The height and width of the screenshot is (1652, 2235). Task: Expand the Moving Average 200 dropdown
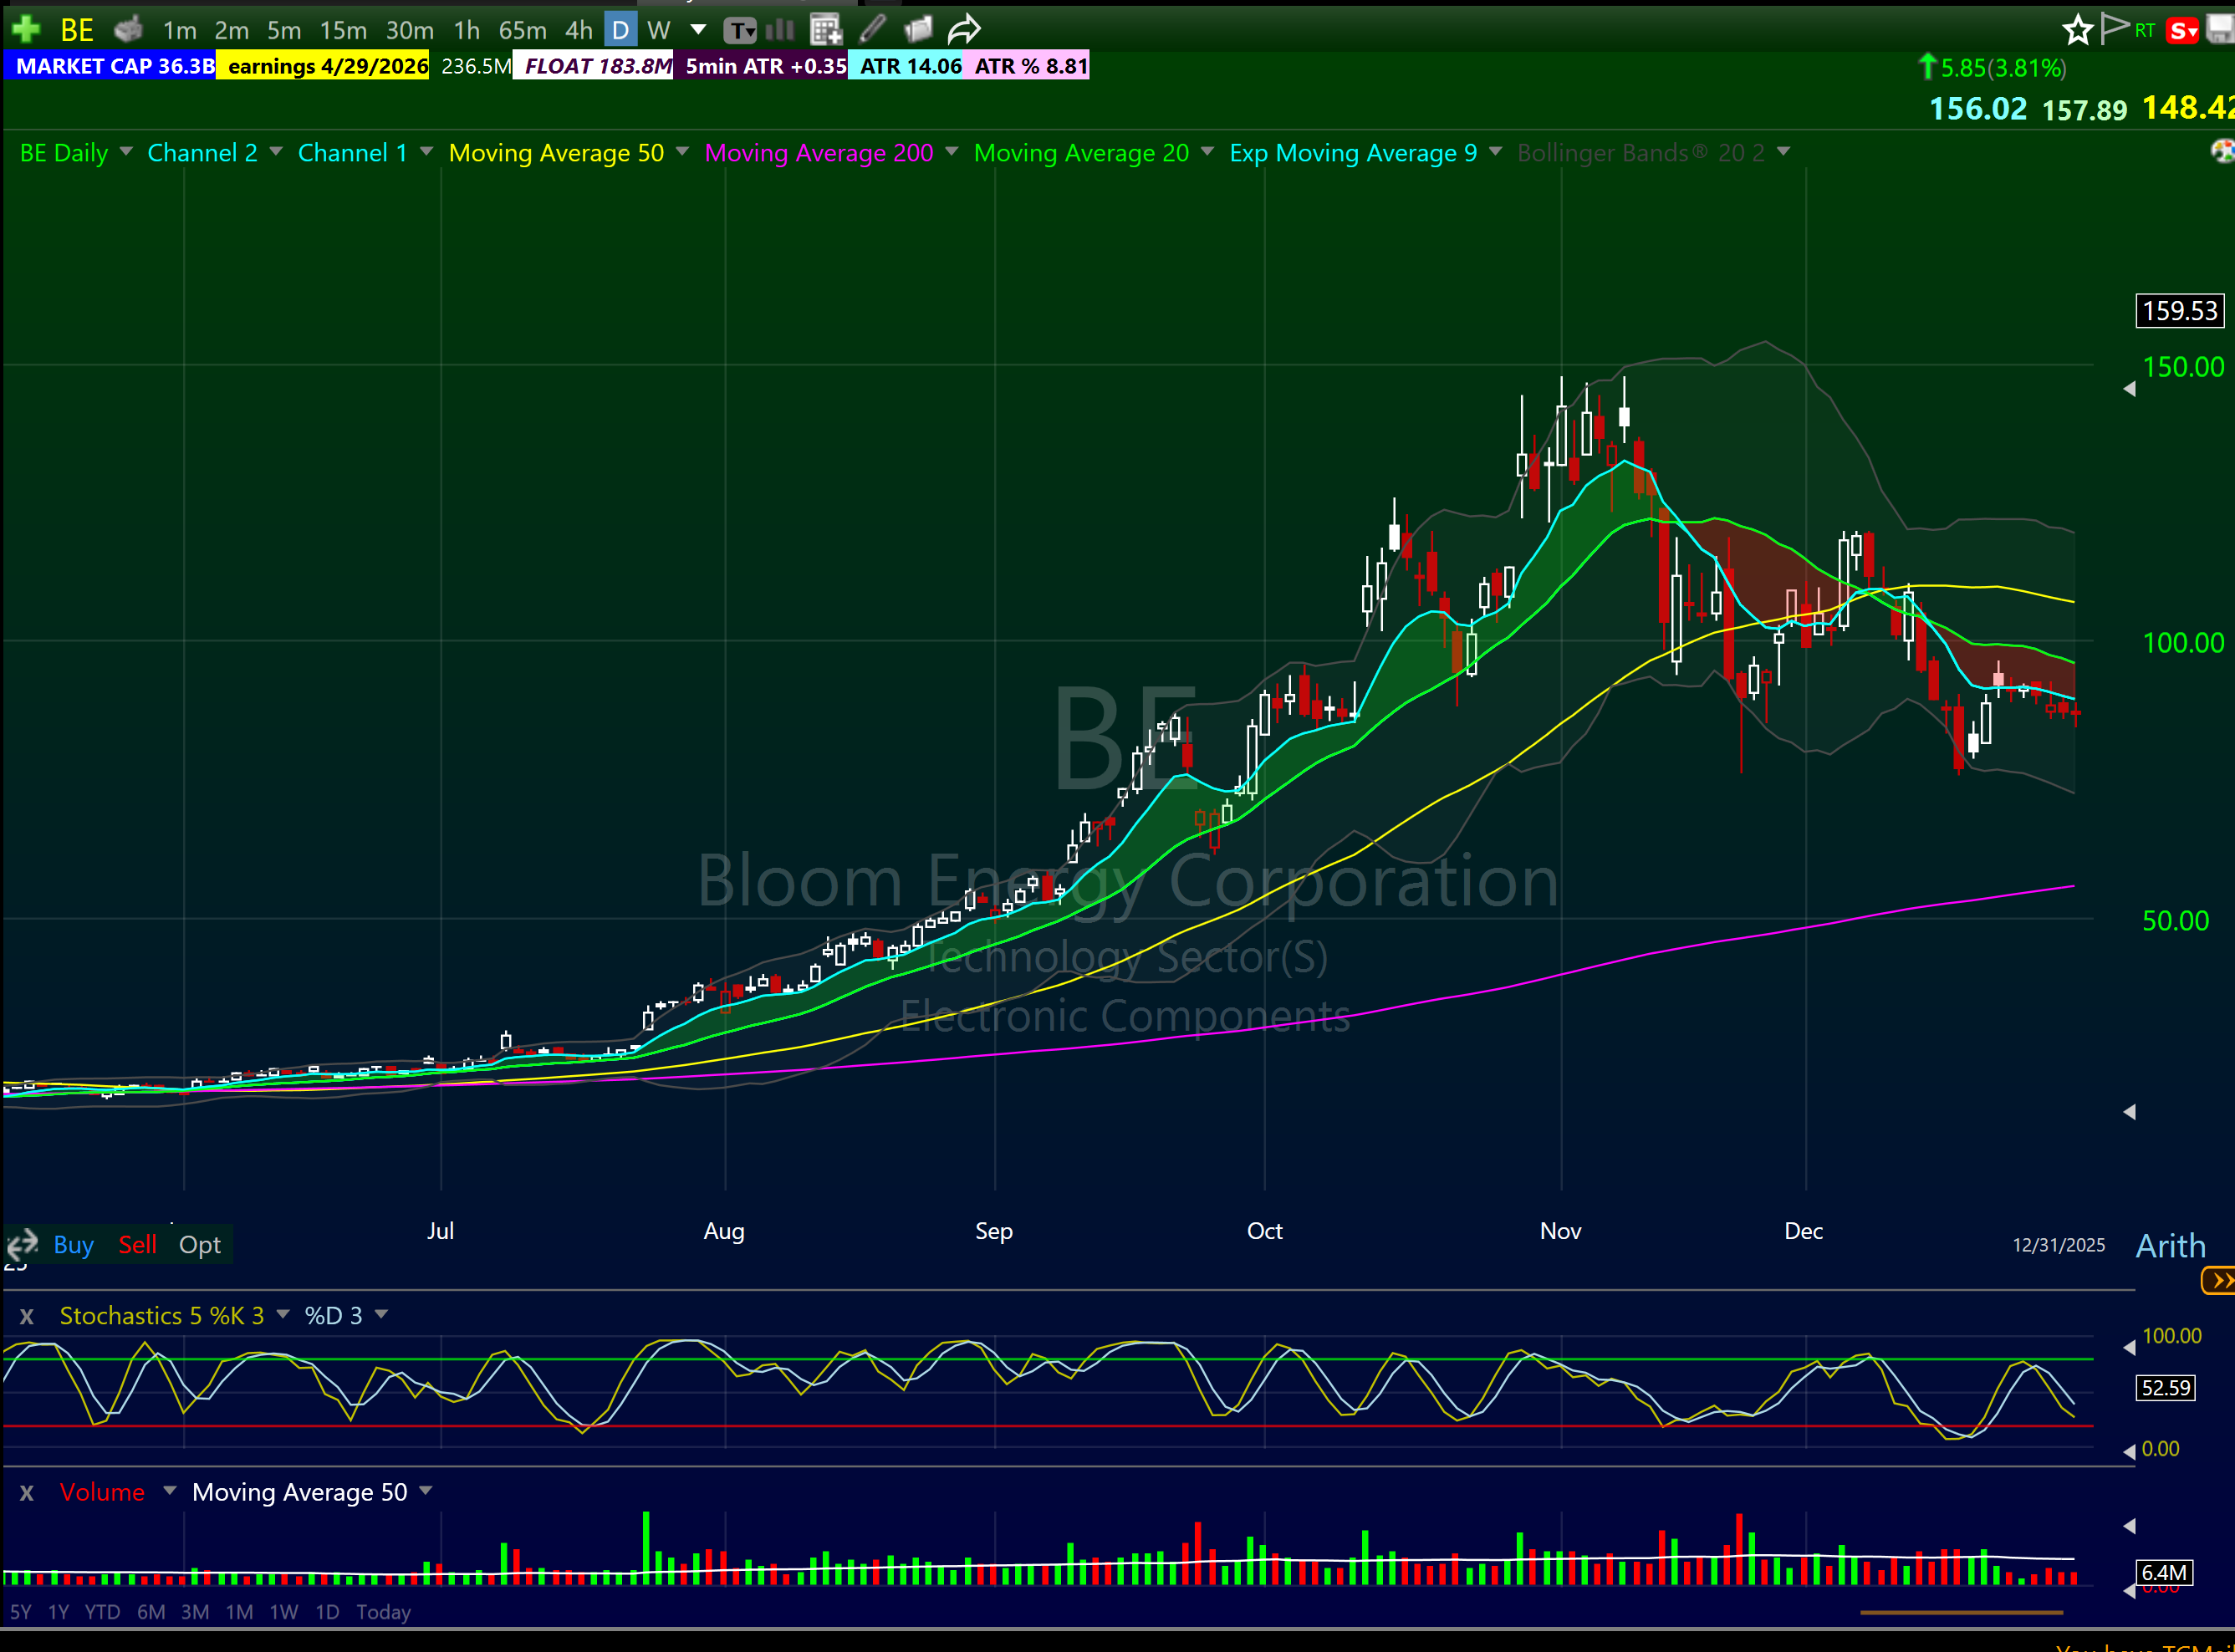coord(951,152)
